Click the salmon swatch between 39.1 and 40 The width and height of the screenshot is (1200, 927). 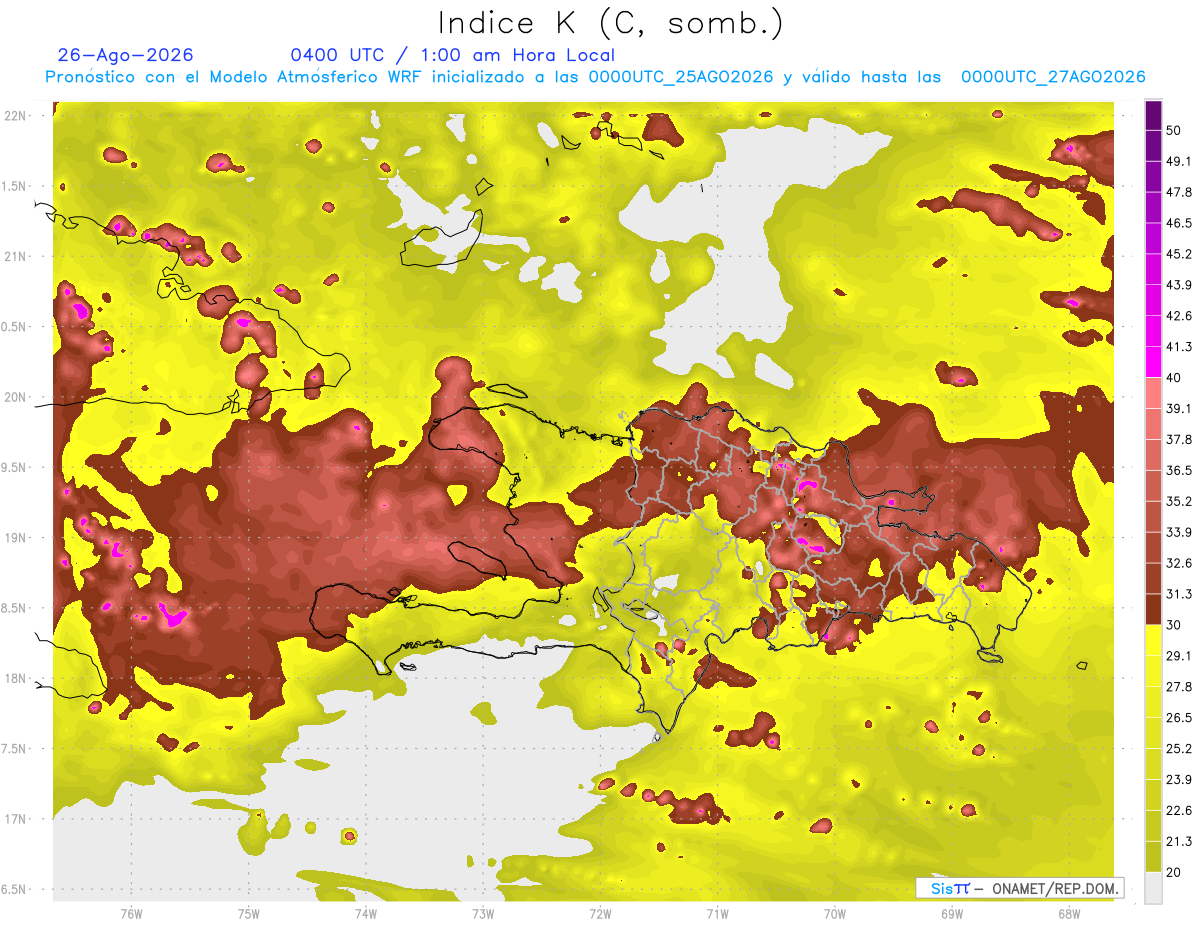click(1153, 393)
